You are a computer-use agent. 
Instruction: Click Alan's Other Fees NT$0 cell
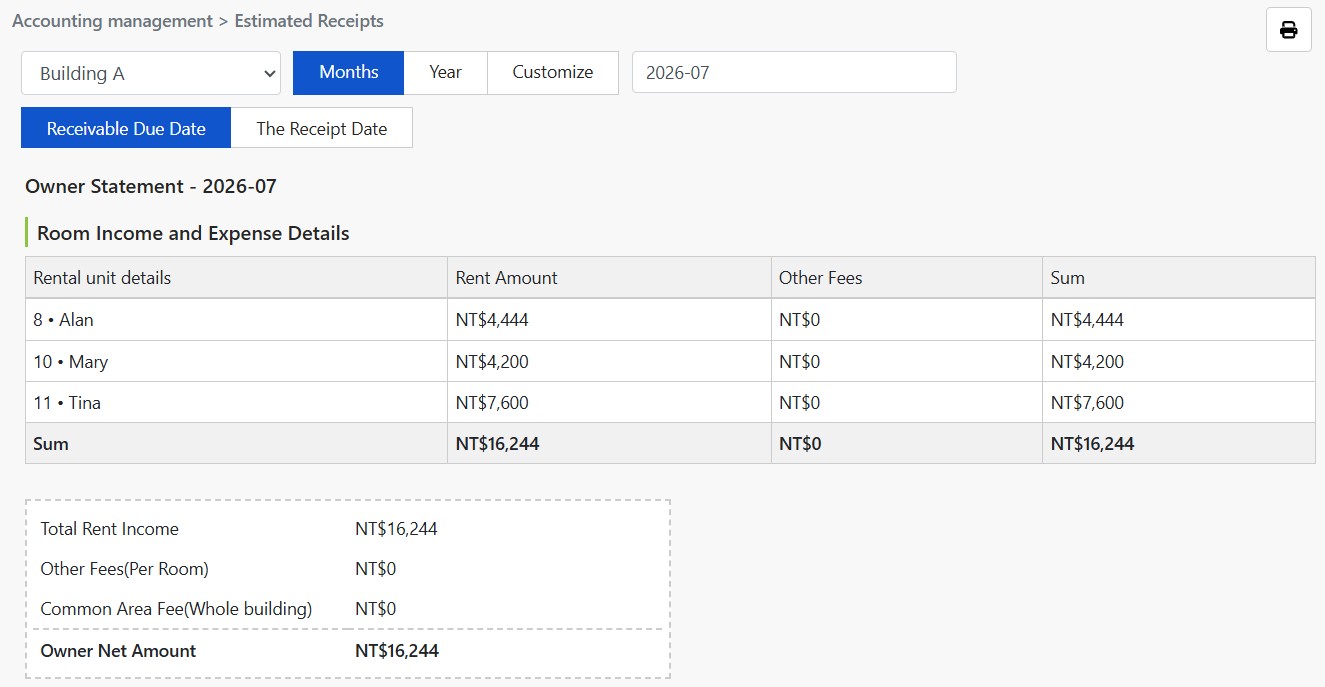[906, 320]
